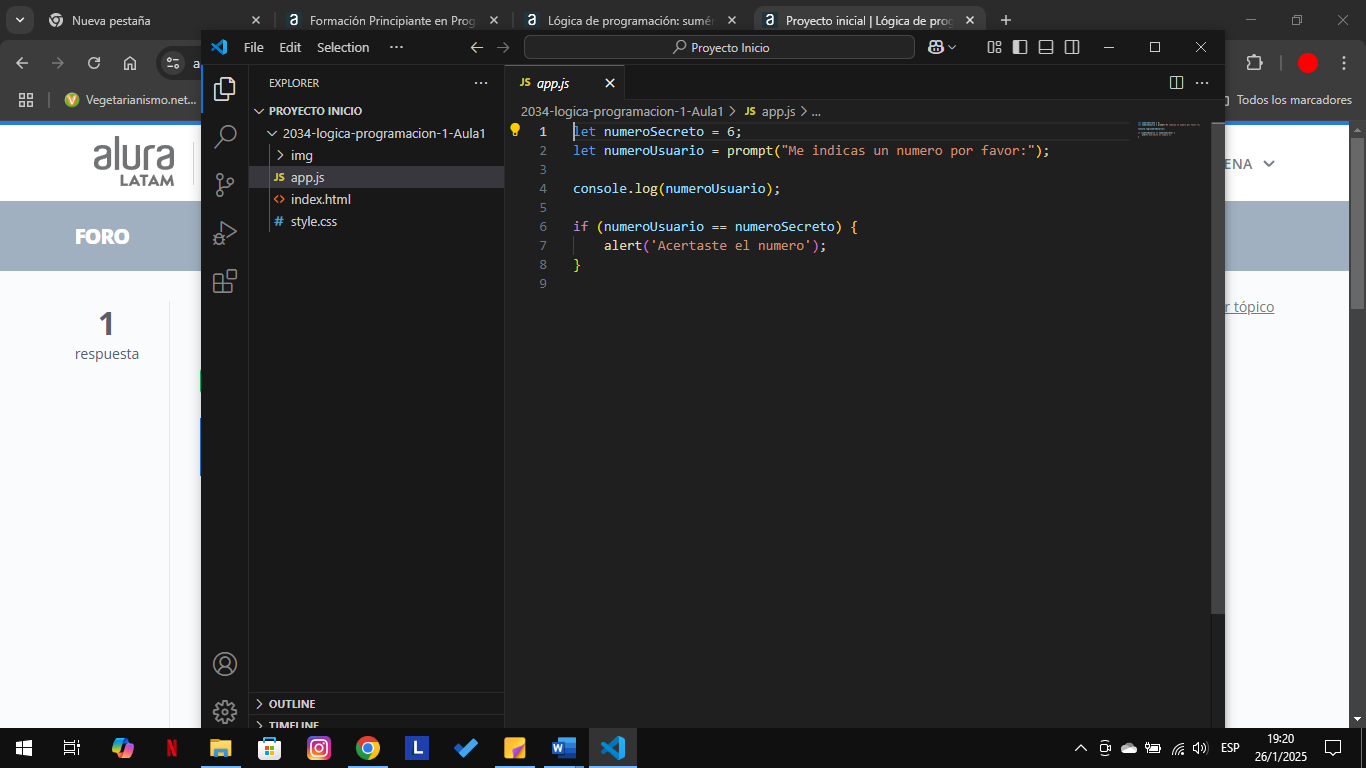Open Instagram from the taskbar
This screenshot has width=1366, height=768.
[319, 748]
